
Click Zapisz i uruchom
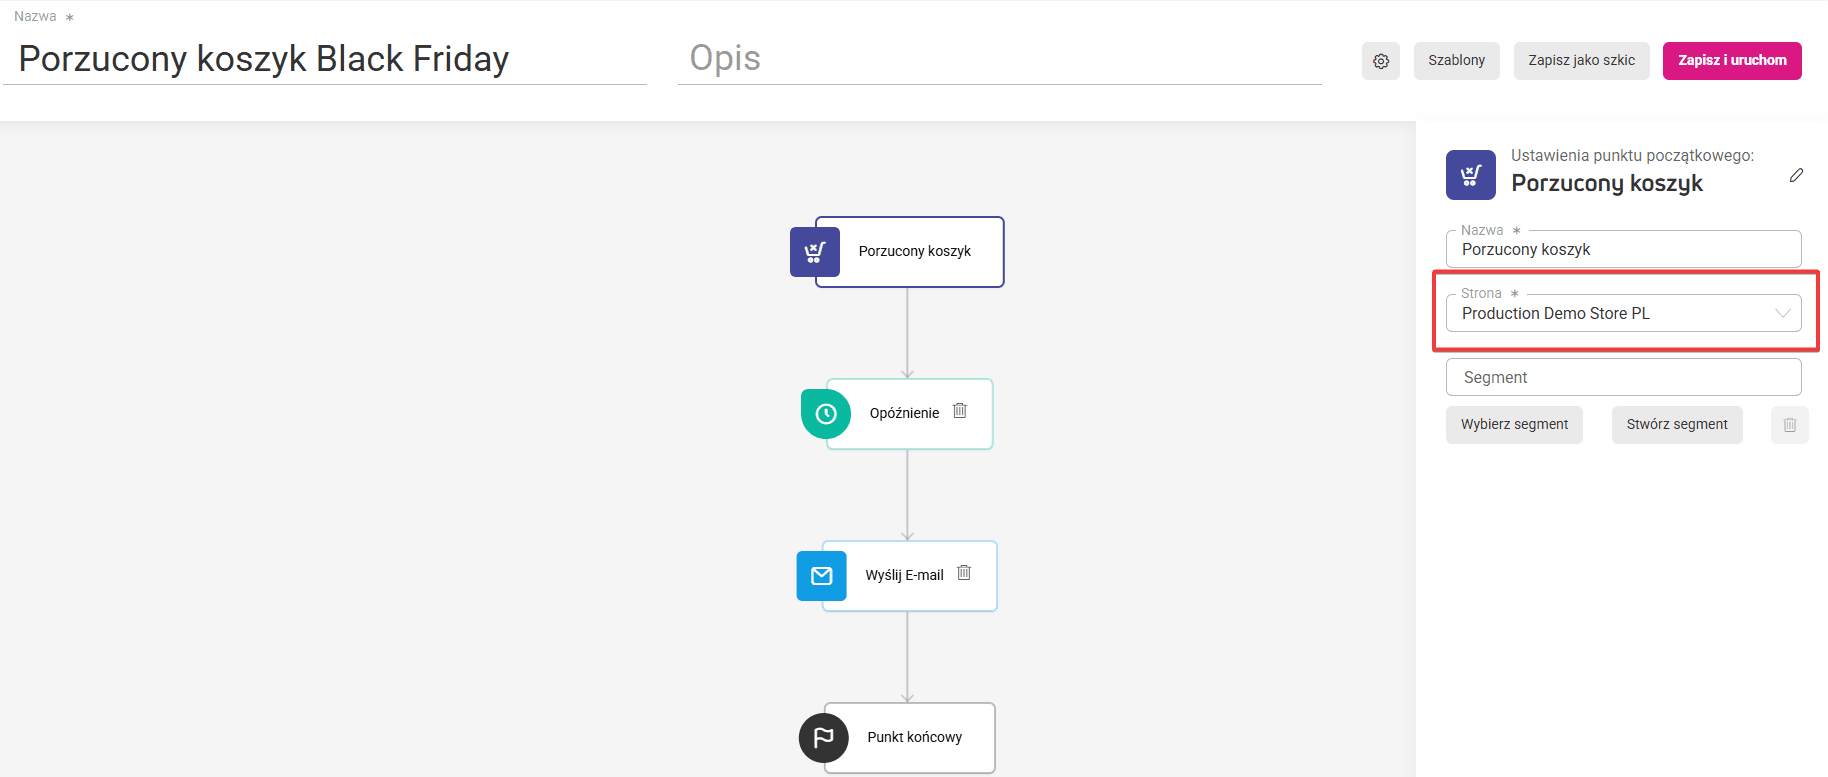pyautogui.click(x=1732, y=61)
